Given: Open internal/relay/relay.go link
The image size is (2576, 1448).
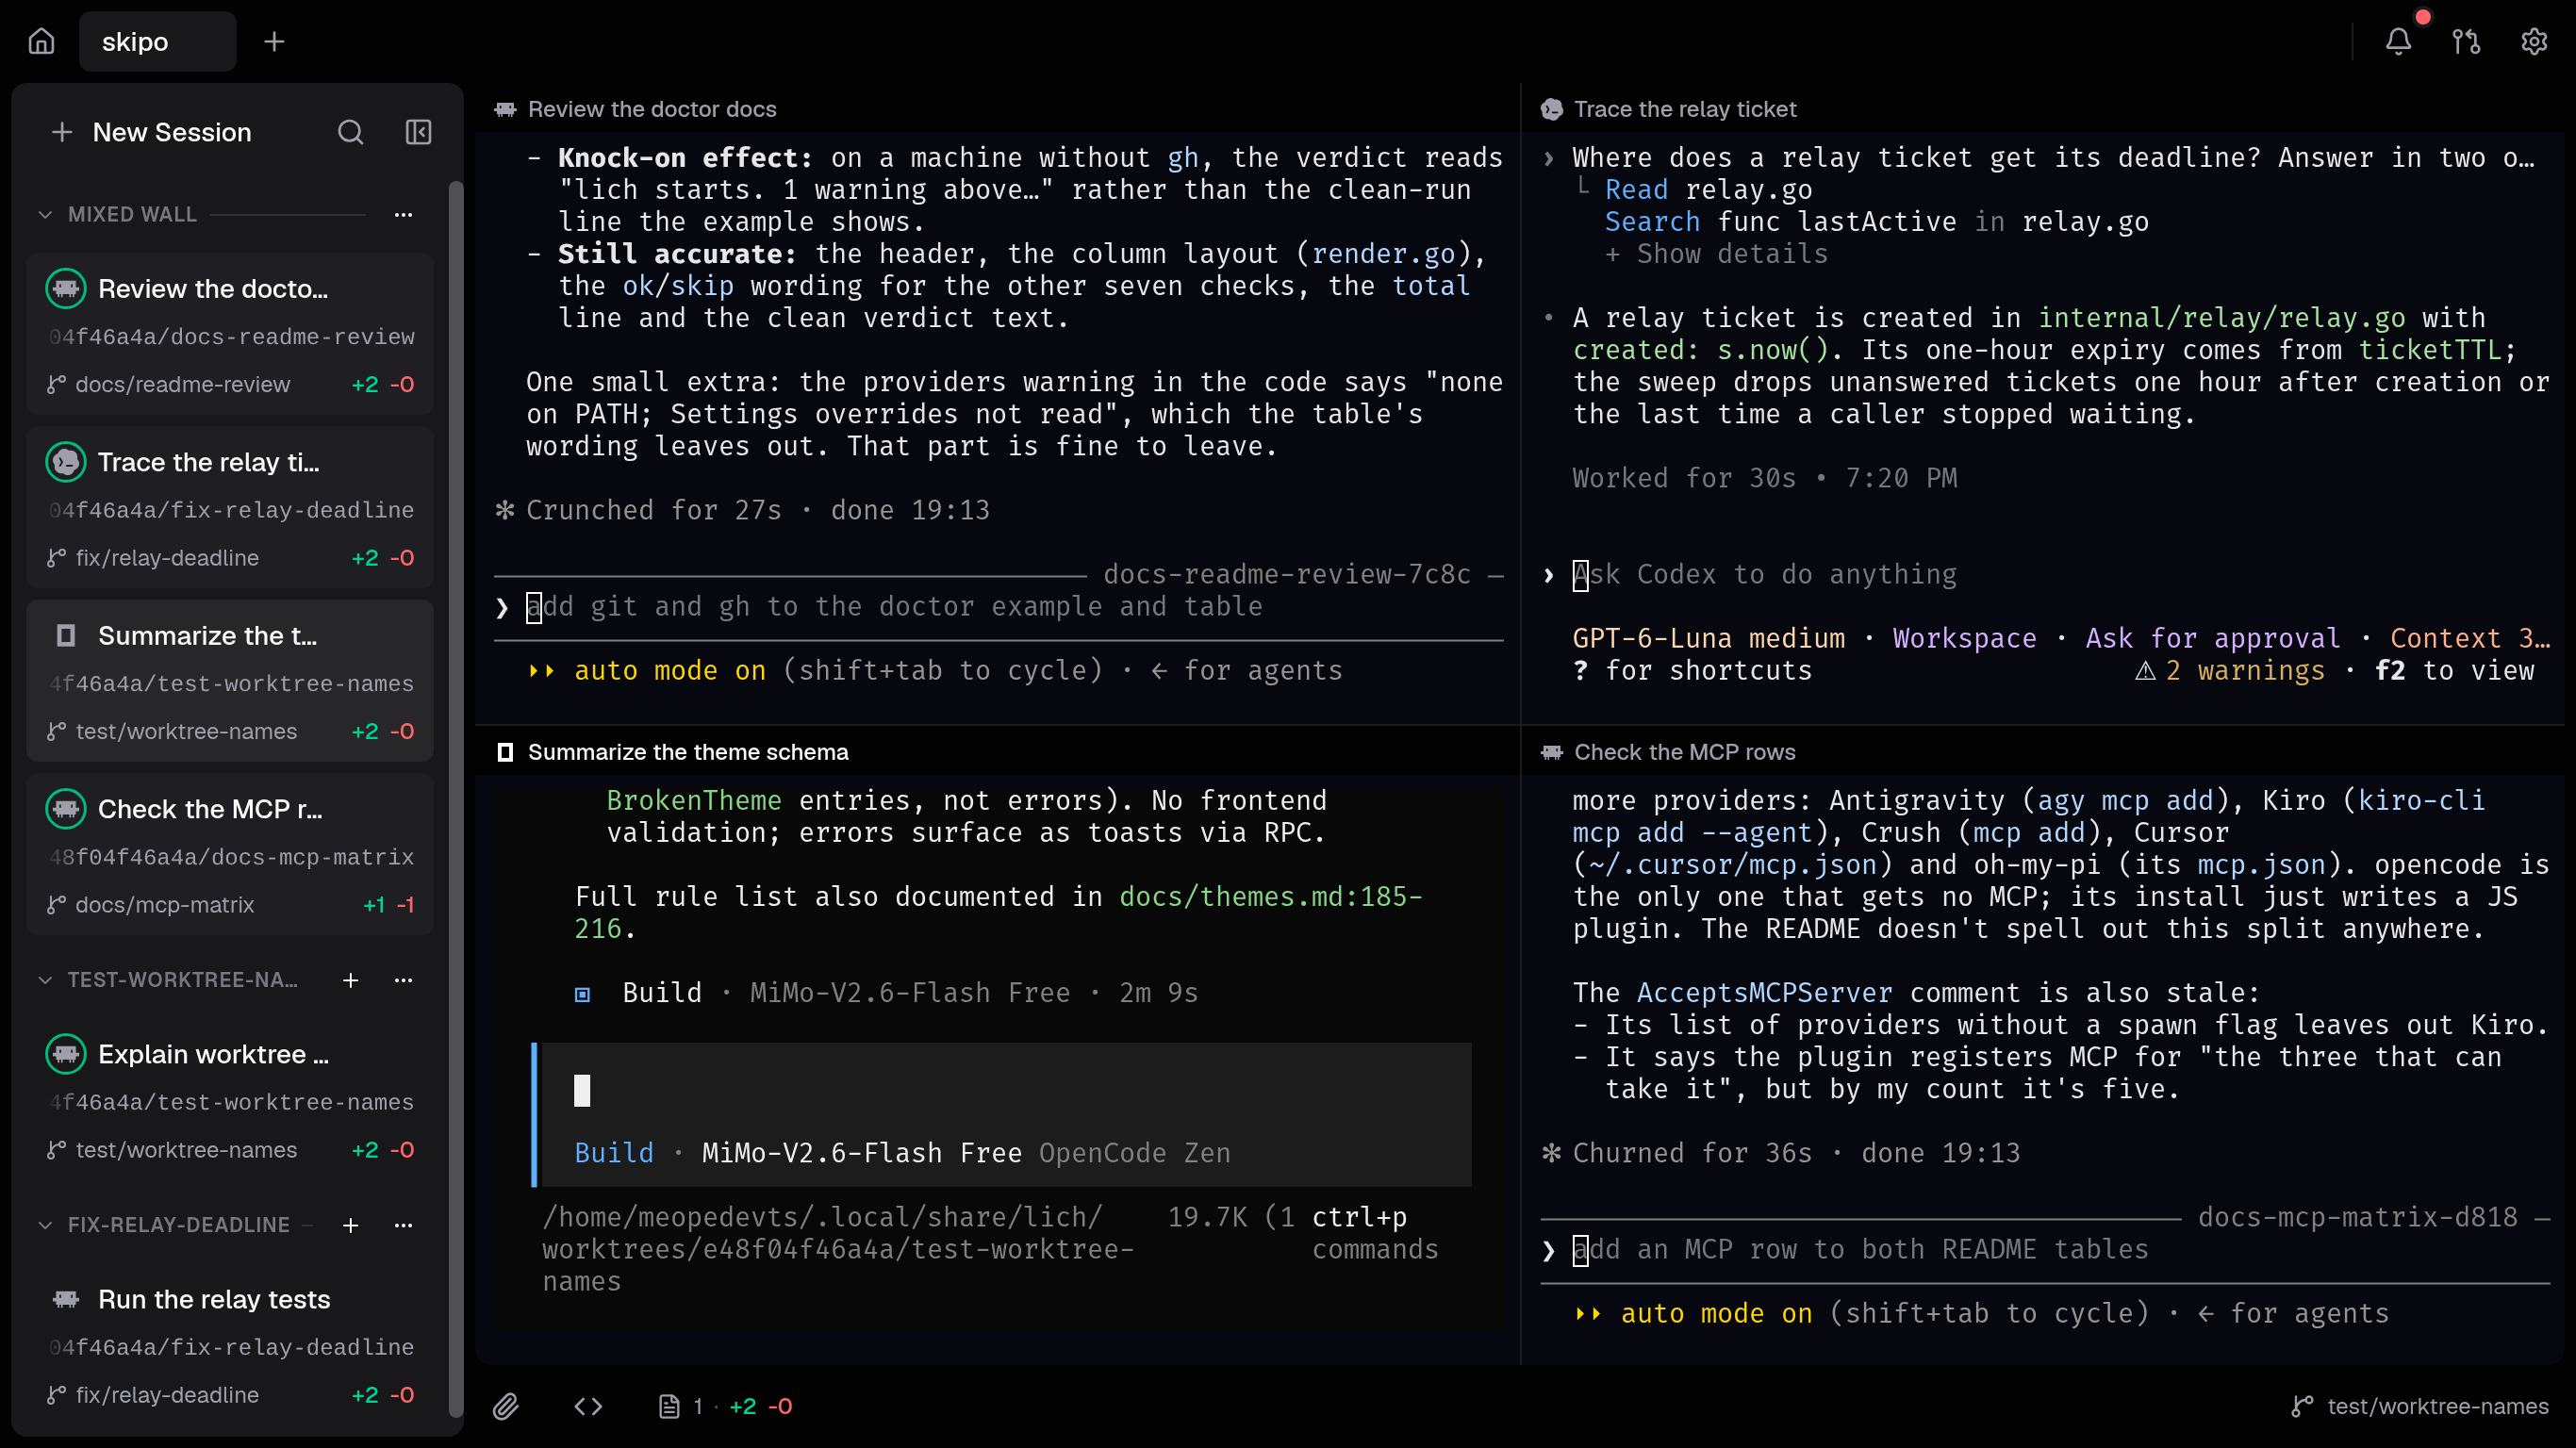Looking at the screenshot, I should coord(2221,318).
